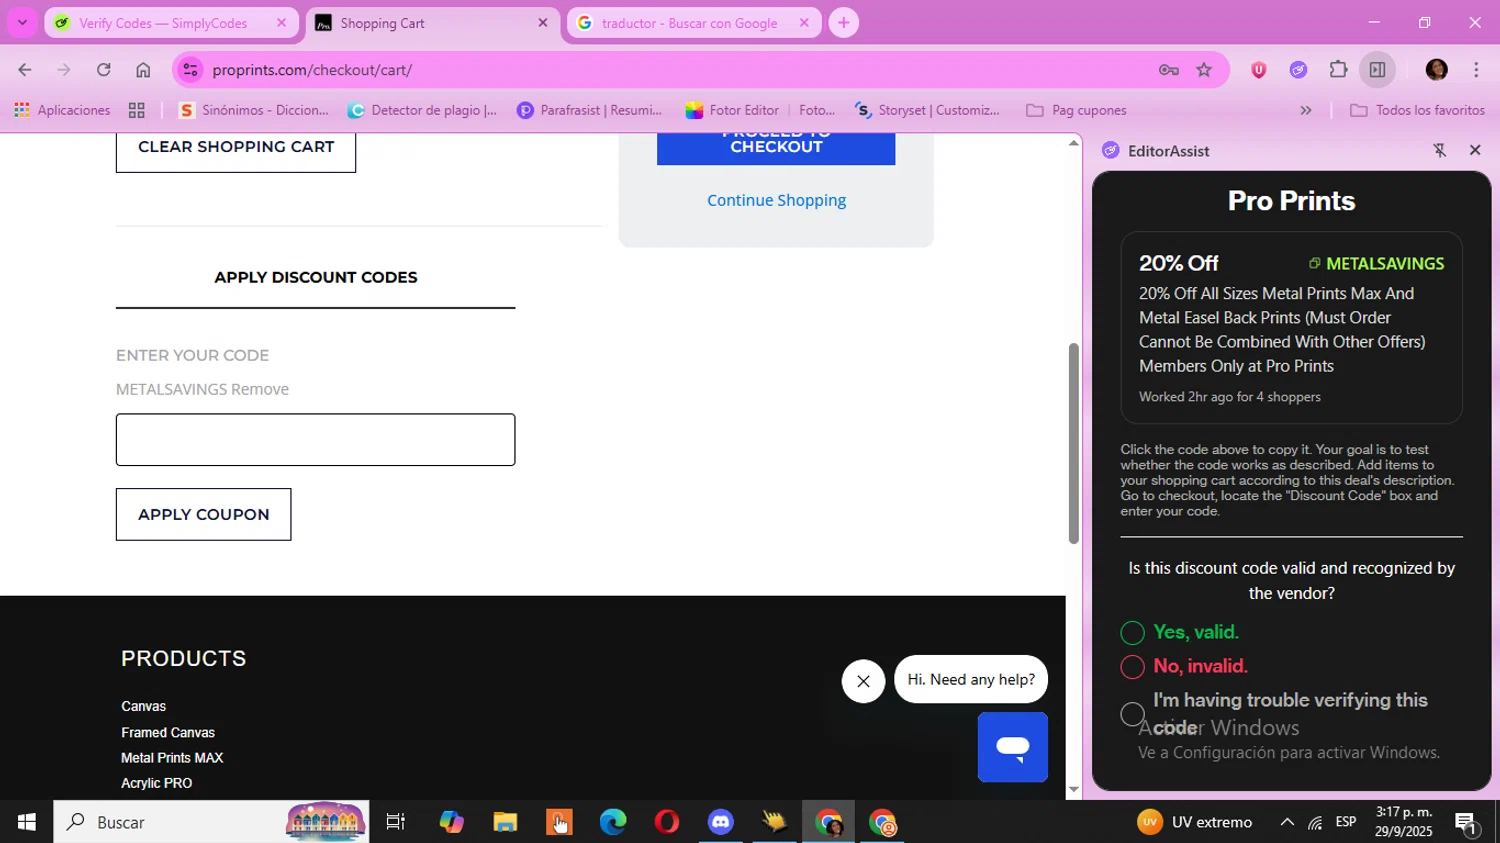Viewport: 1500px width, 843px height.
Task: Close the traductor Google tab
Action: click(x=803, y=23)
